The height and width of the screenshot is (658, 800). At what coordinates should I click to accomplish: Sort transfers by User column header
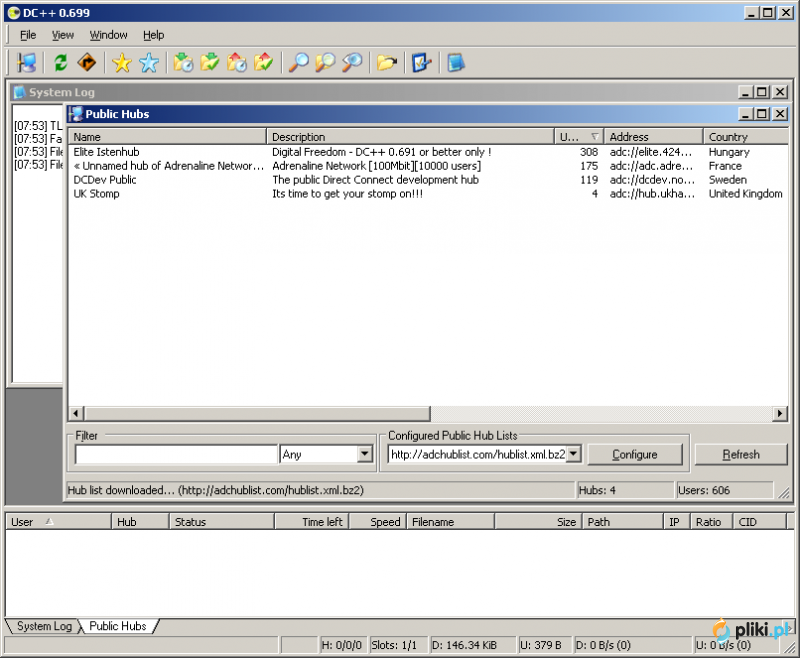[x=58, y=522]
